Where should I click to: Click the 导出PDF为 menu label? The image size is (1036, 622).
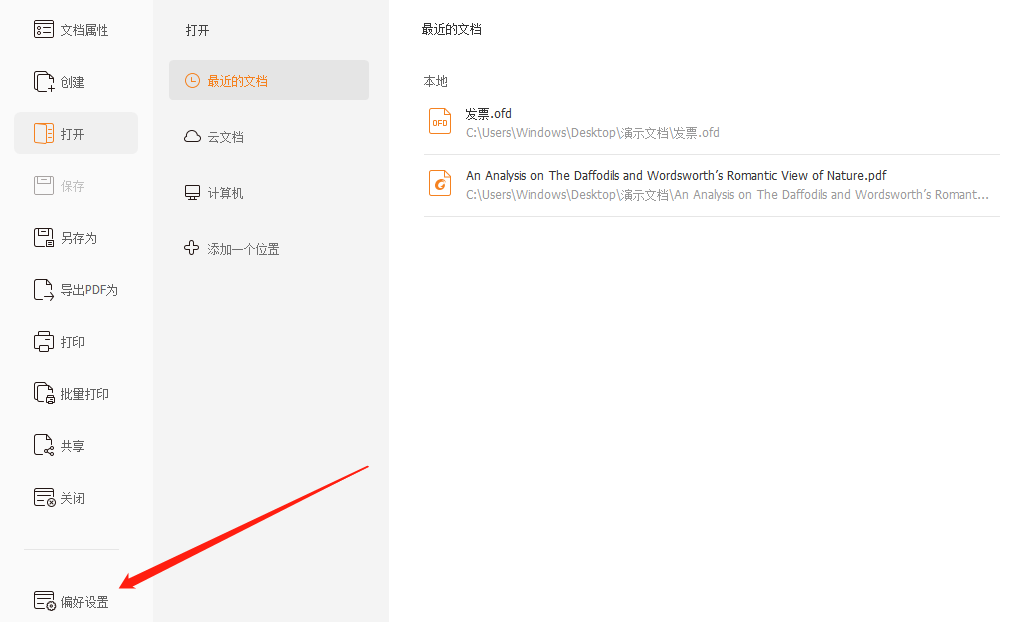(x=89, y=290)
